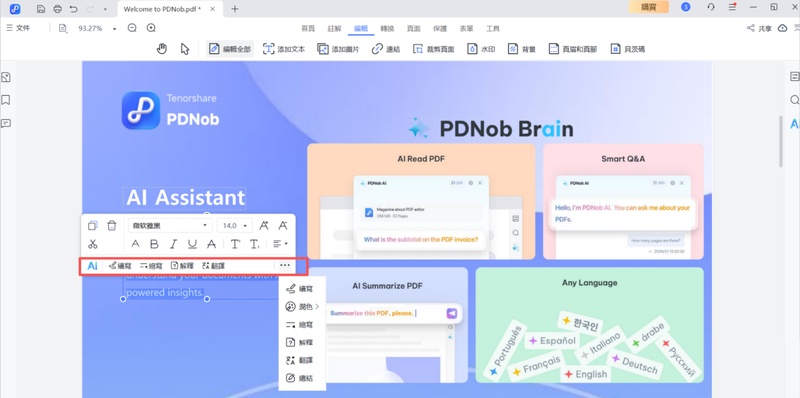Image resolution: width=800 pixels, height=398 pixels.
Task: Open the 微软雅黑 font dropdown
Action: (x=170, y=226)
